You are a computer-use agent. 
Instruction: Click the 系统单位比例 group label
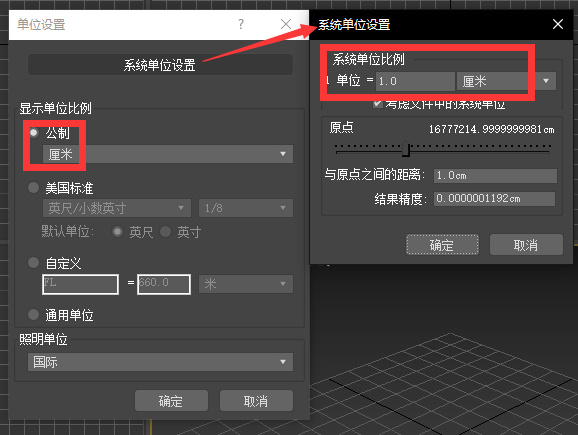coord(369,59)
